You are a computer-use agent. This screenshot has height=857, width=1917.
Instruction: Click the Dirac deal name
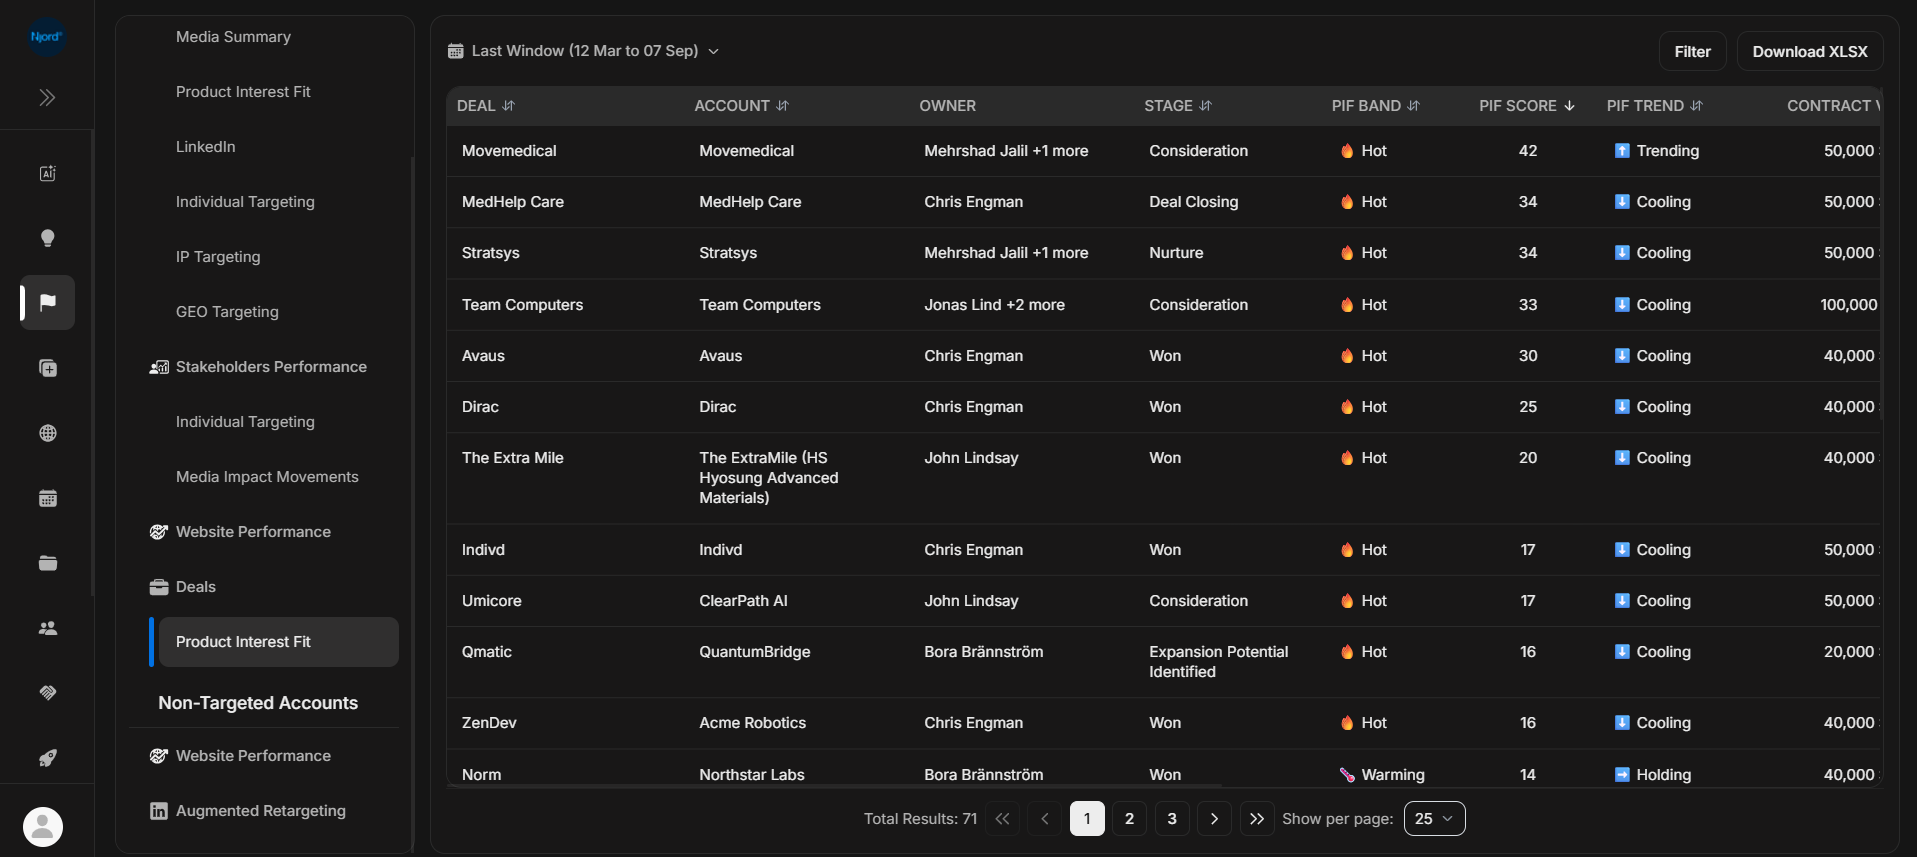tap(480, 407)
